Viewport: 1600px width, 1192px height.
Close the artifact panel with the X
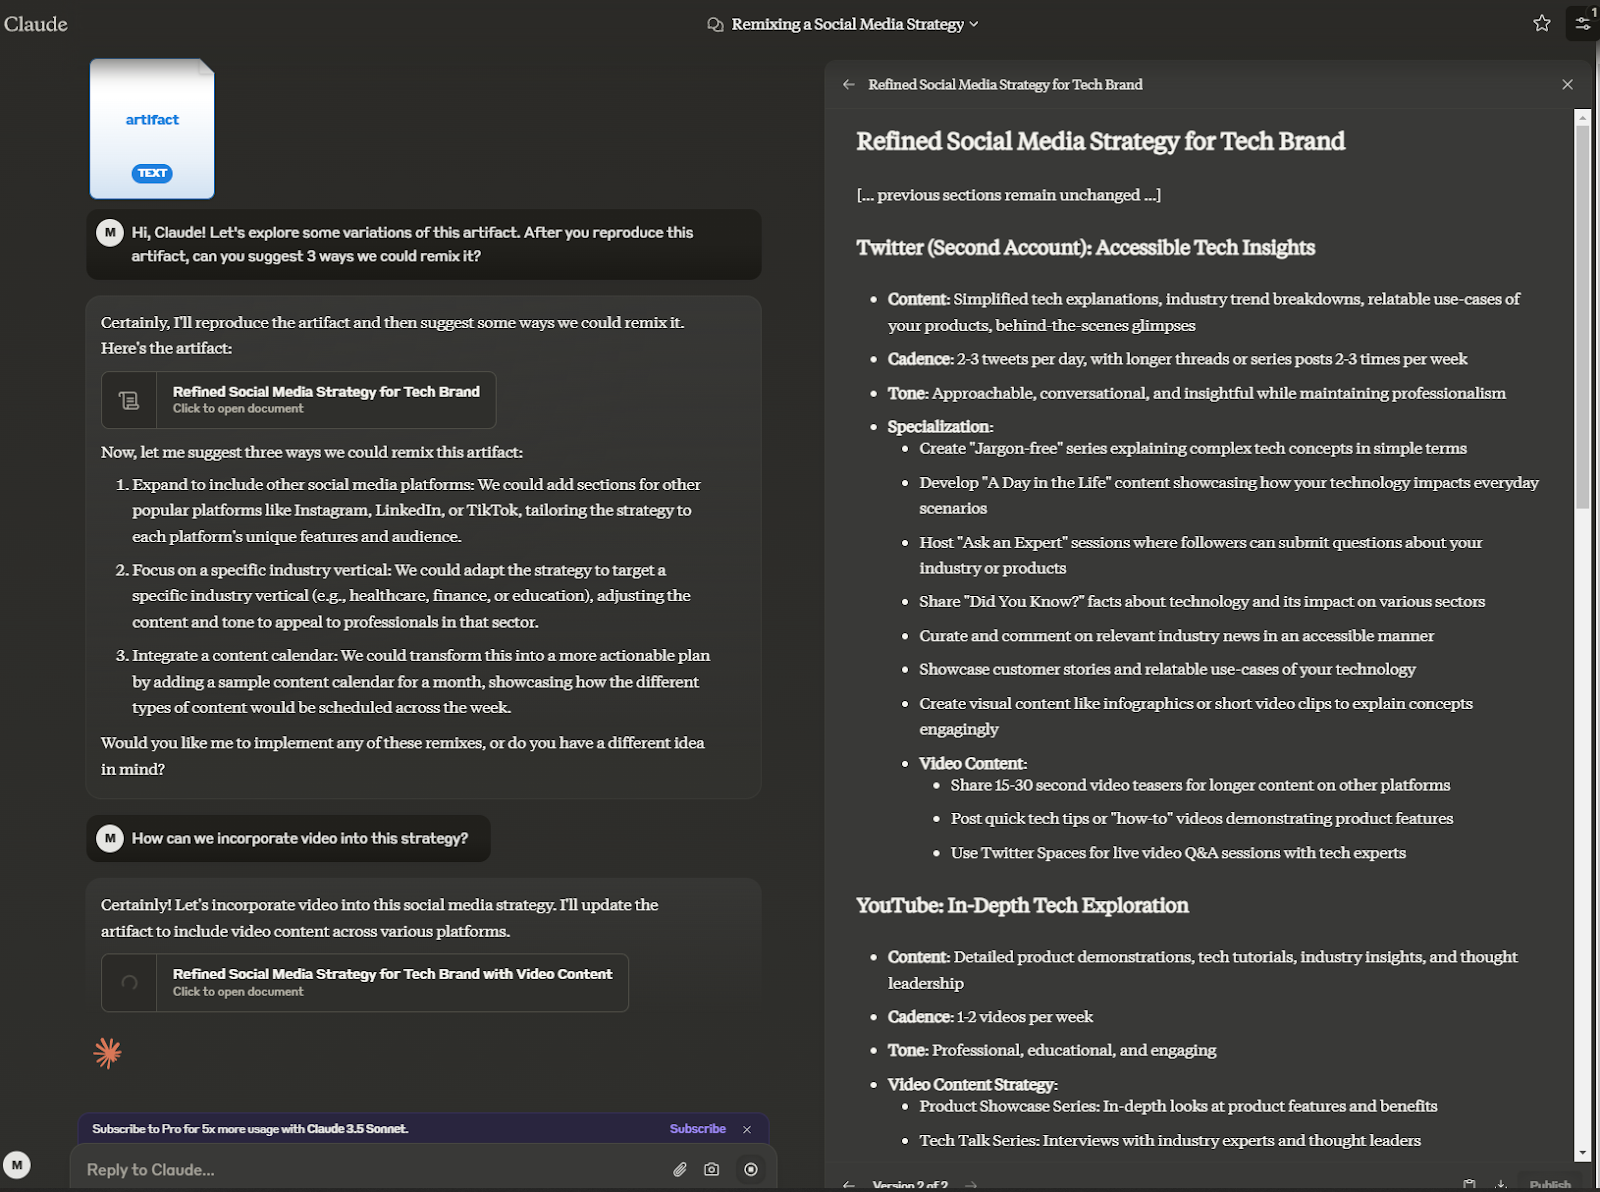coord(1567,85)
